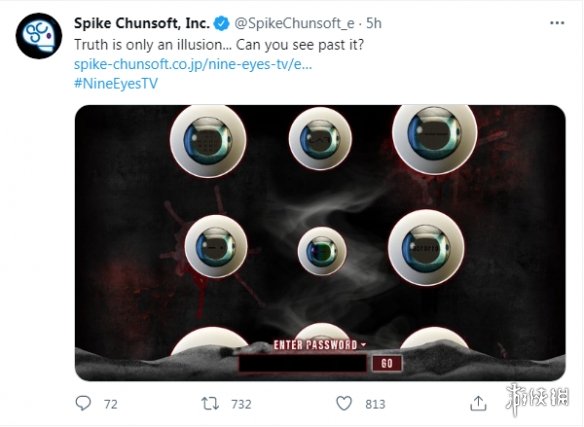Viewport: 584px width, 427px height.
Task: Like the tweet with heart icon
Action: click(x=344, y=404)
